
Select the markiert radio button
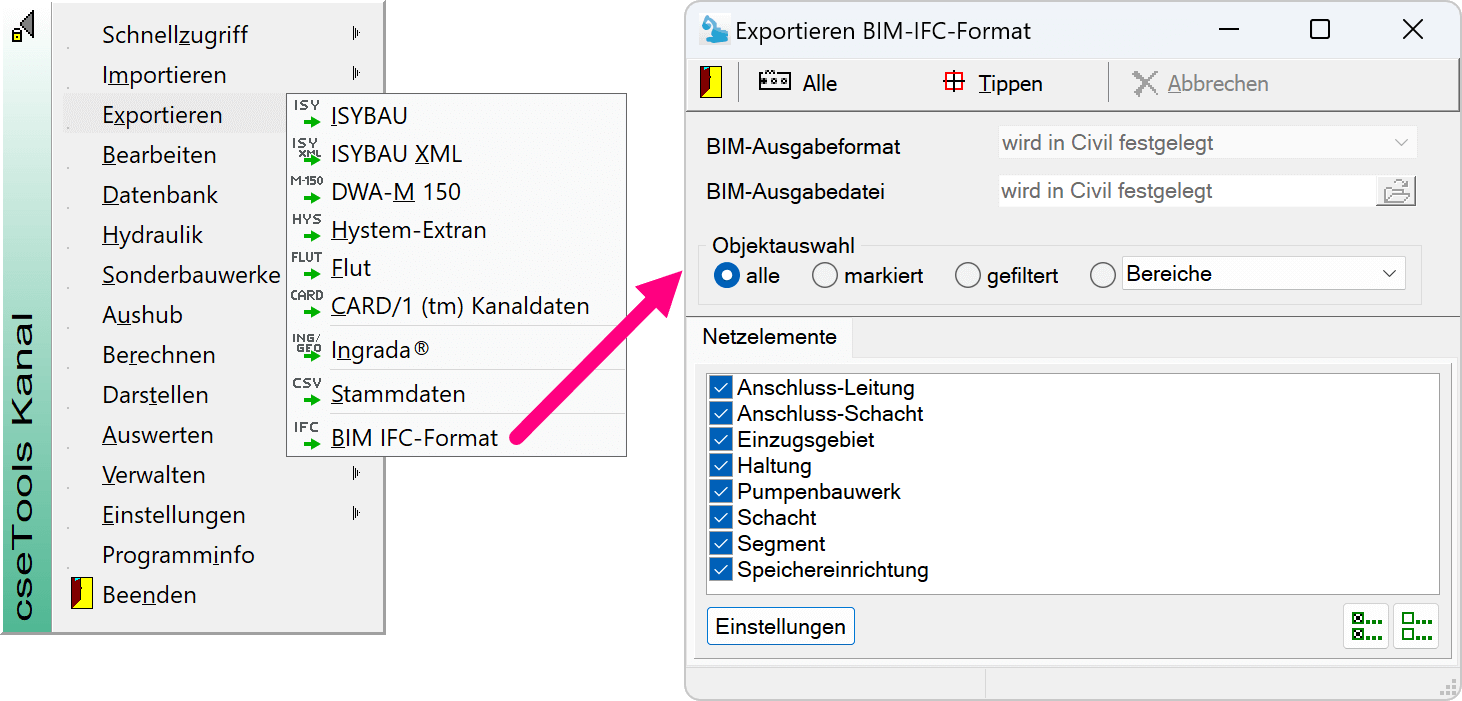[x=825, y=275]
